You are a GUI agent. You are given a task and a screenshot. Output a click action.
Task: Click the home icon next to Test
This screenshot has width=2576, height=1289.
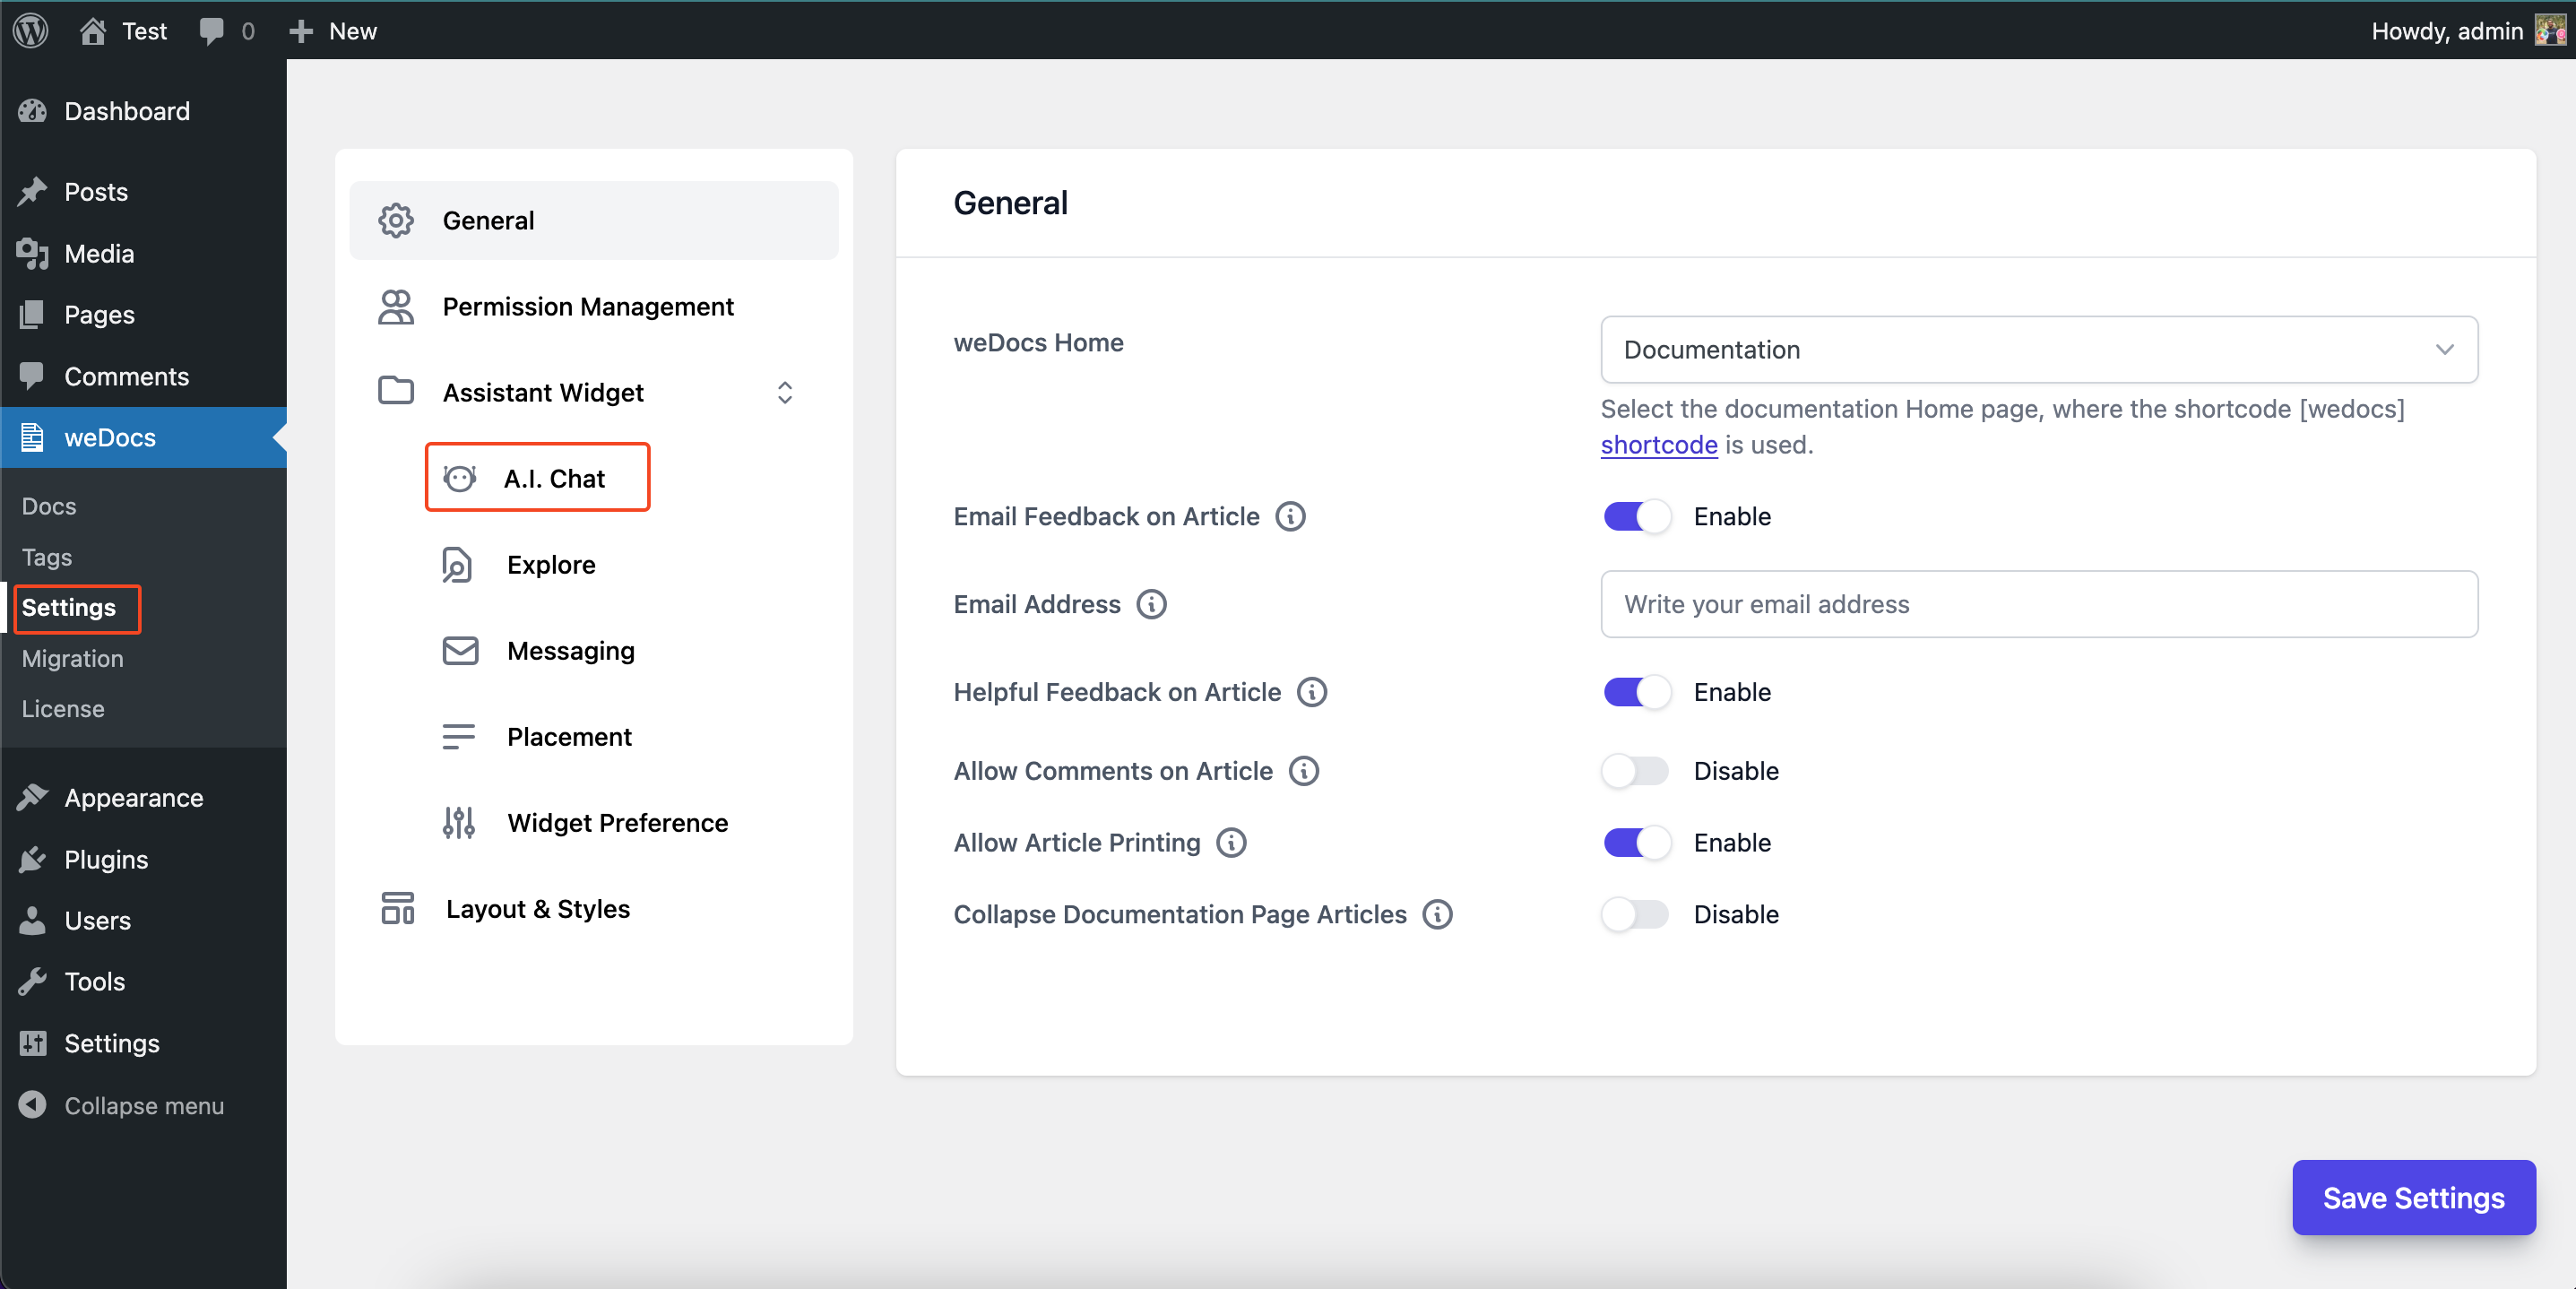click(93, 31)
